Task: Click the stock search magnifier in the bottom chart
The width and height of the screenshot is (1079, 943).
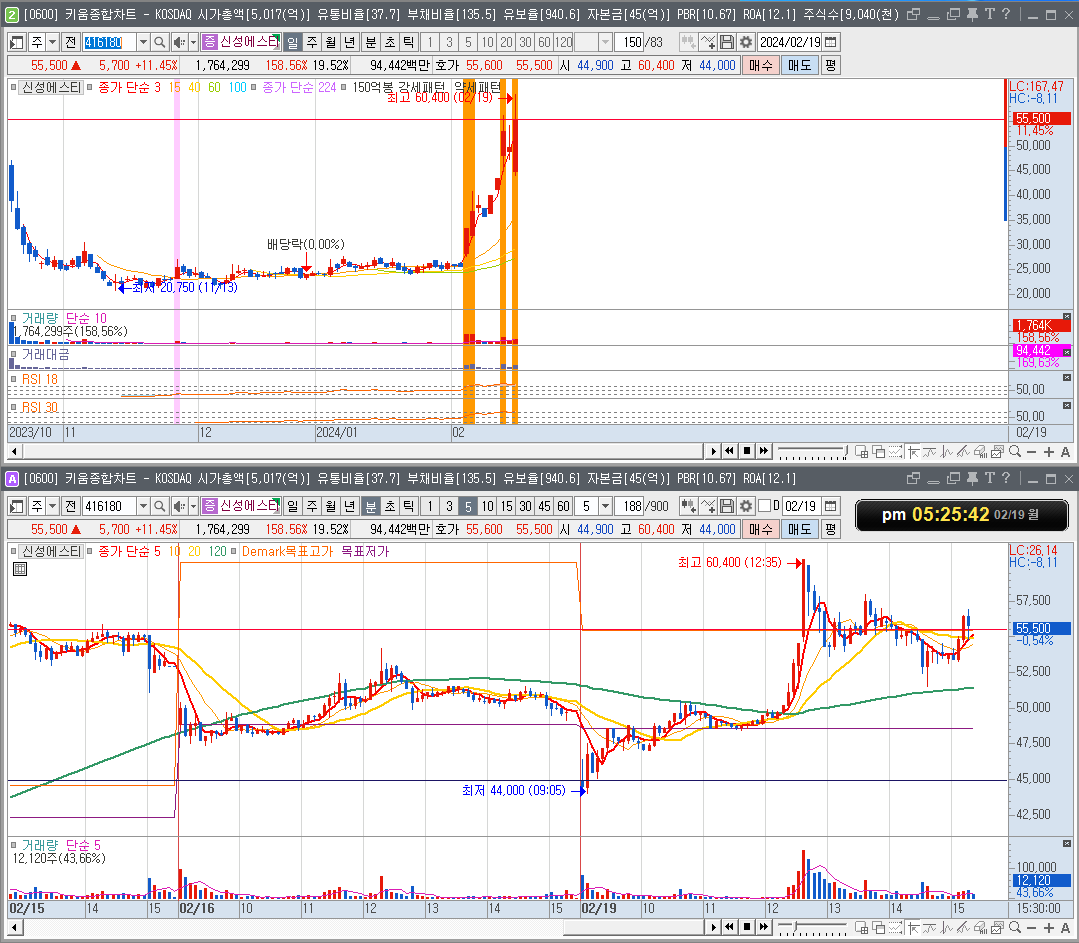Action: [160, 507]
